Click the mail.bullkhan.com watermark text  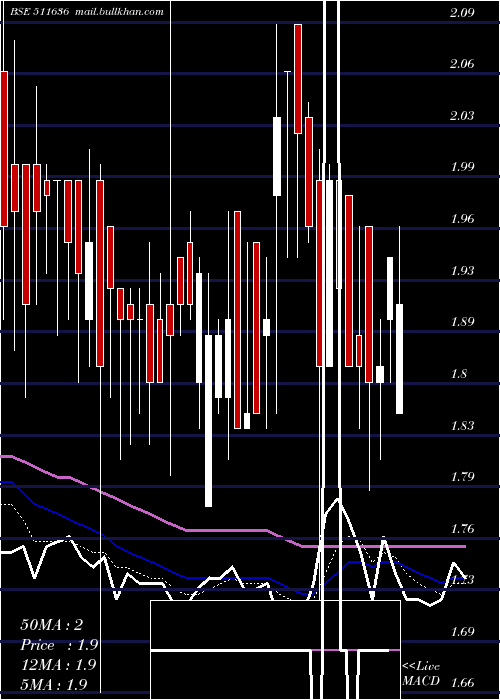(x=119, y=12)
